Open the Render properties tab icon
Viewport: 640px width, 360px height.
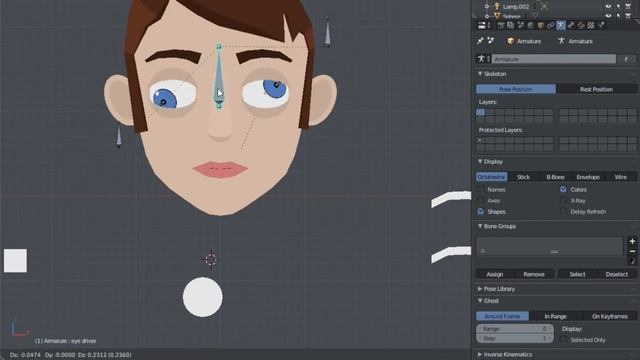501,25
